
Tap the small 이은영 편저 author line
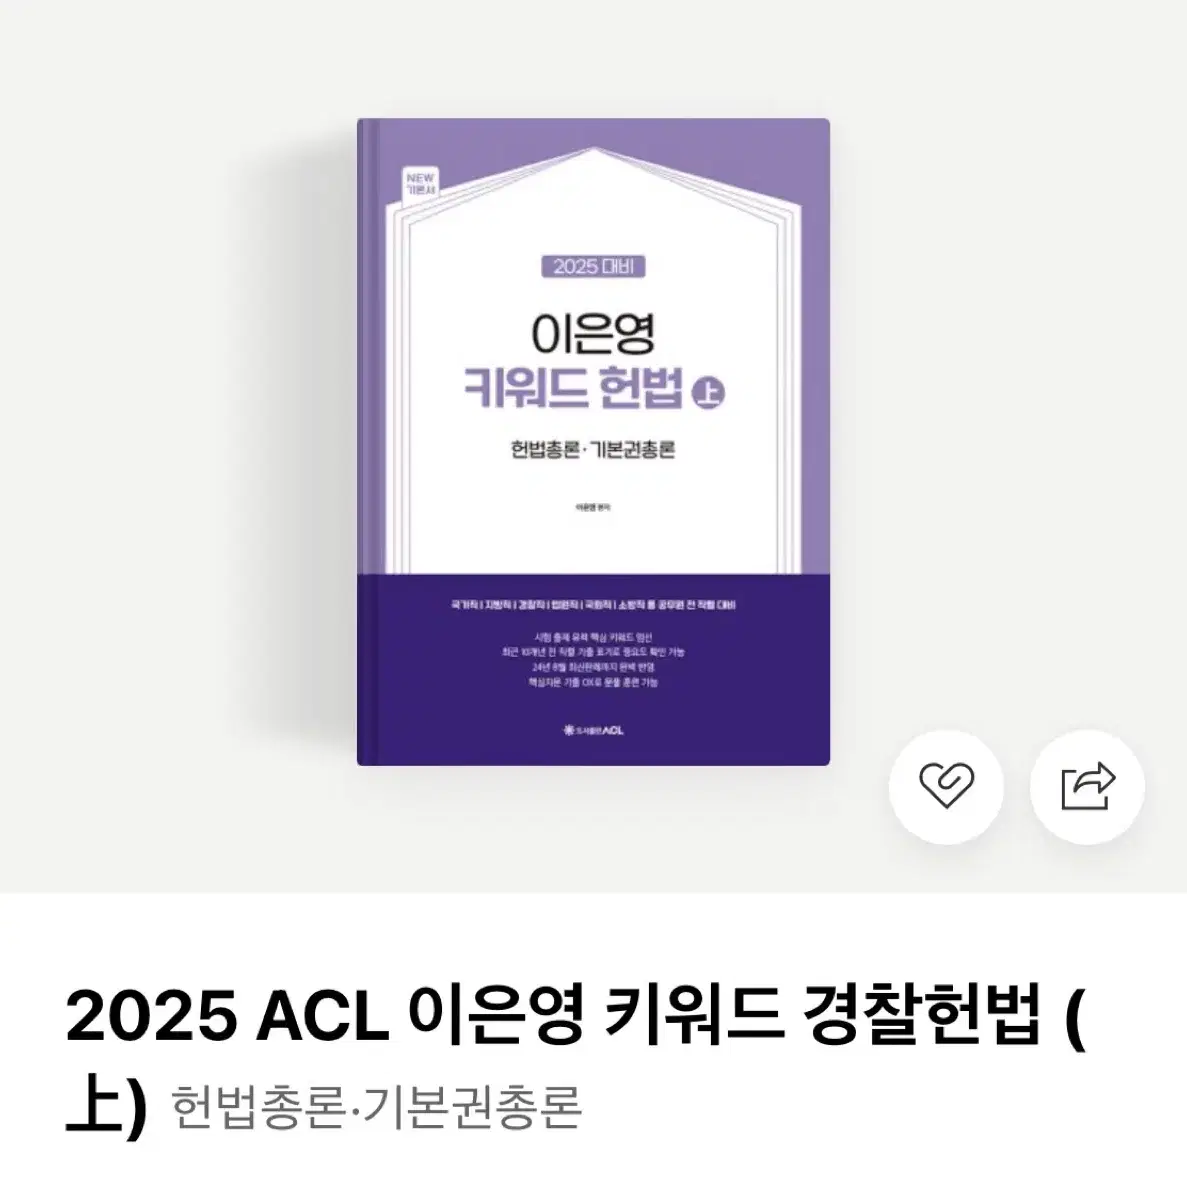[594, 507]
